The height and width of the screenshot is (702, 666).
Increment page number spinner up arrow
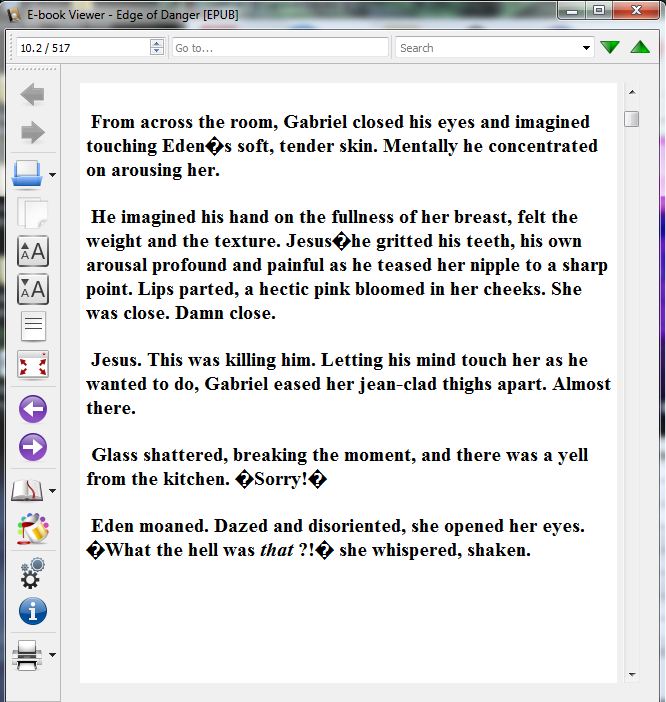[x=157, y=43]
